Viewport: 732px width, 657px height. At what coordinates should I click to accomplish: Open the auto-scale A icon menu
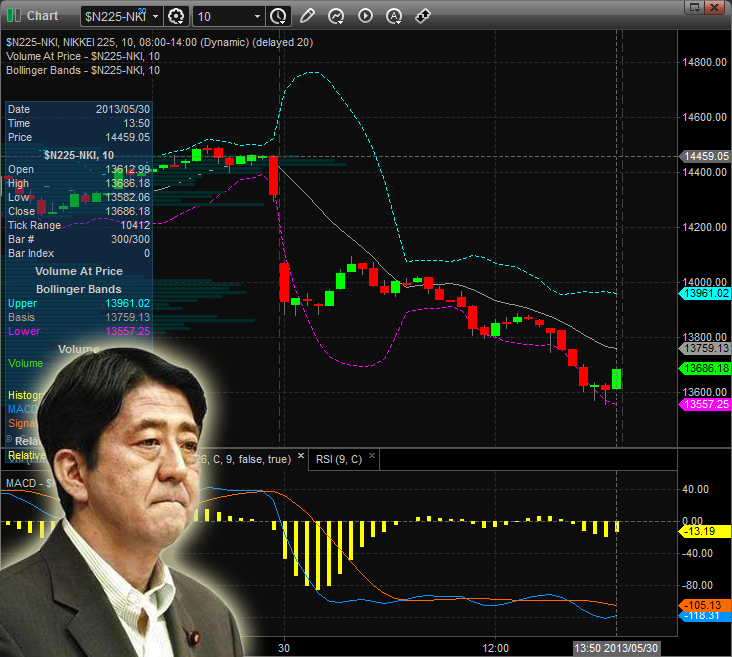tap(394, 16)
